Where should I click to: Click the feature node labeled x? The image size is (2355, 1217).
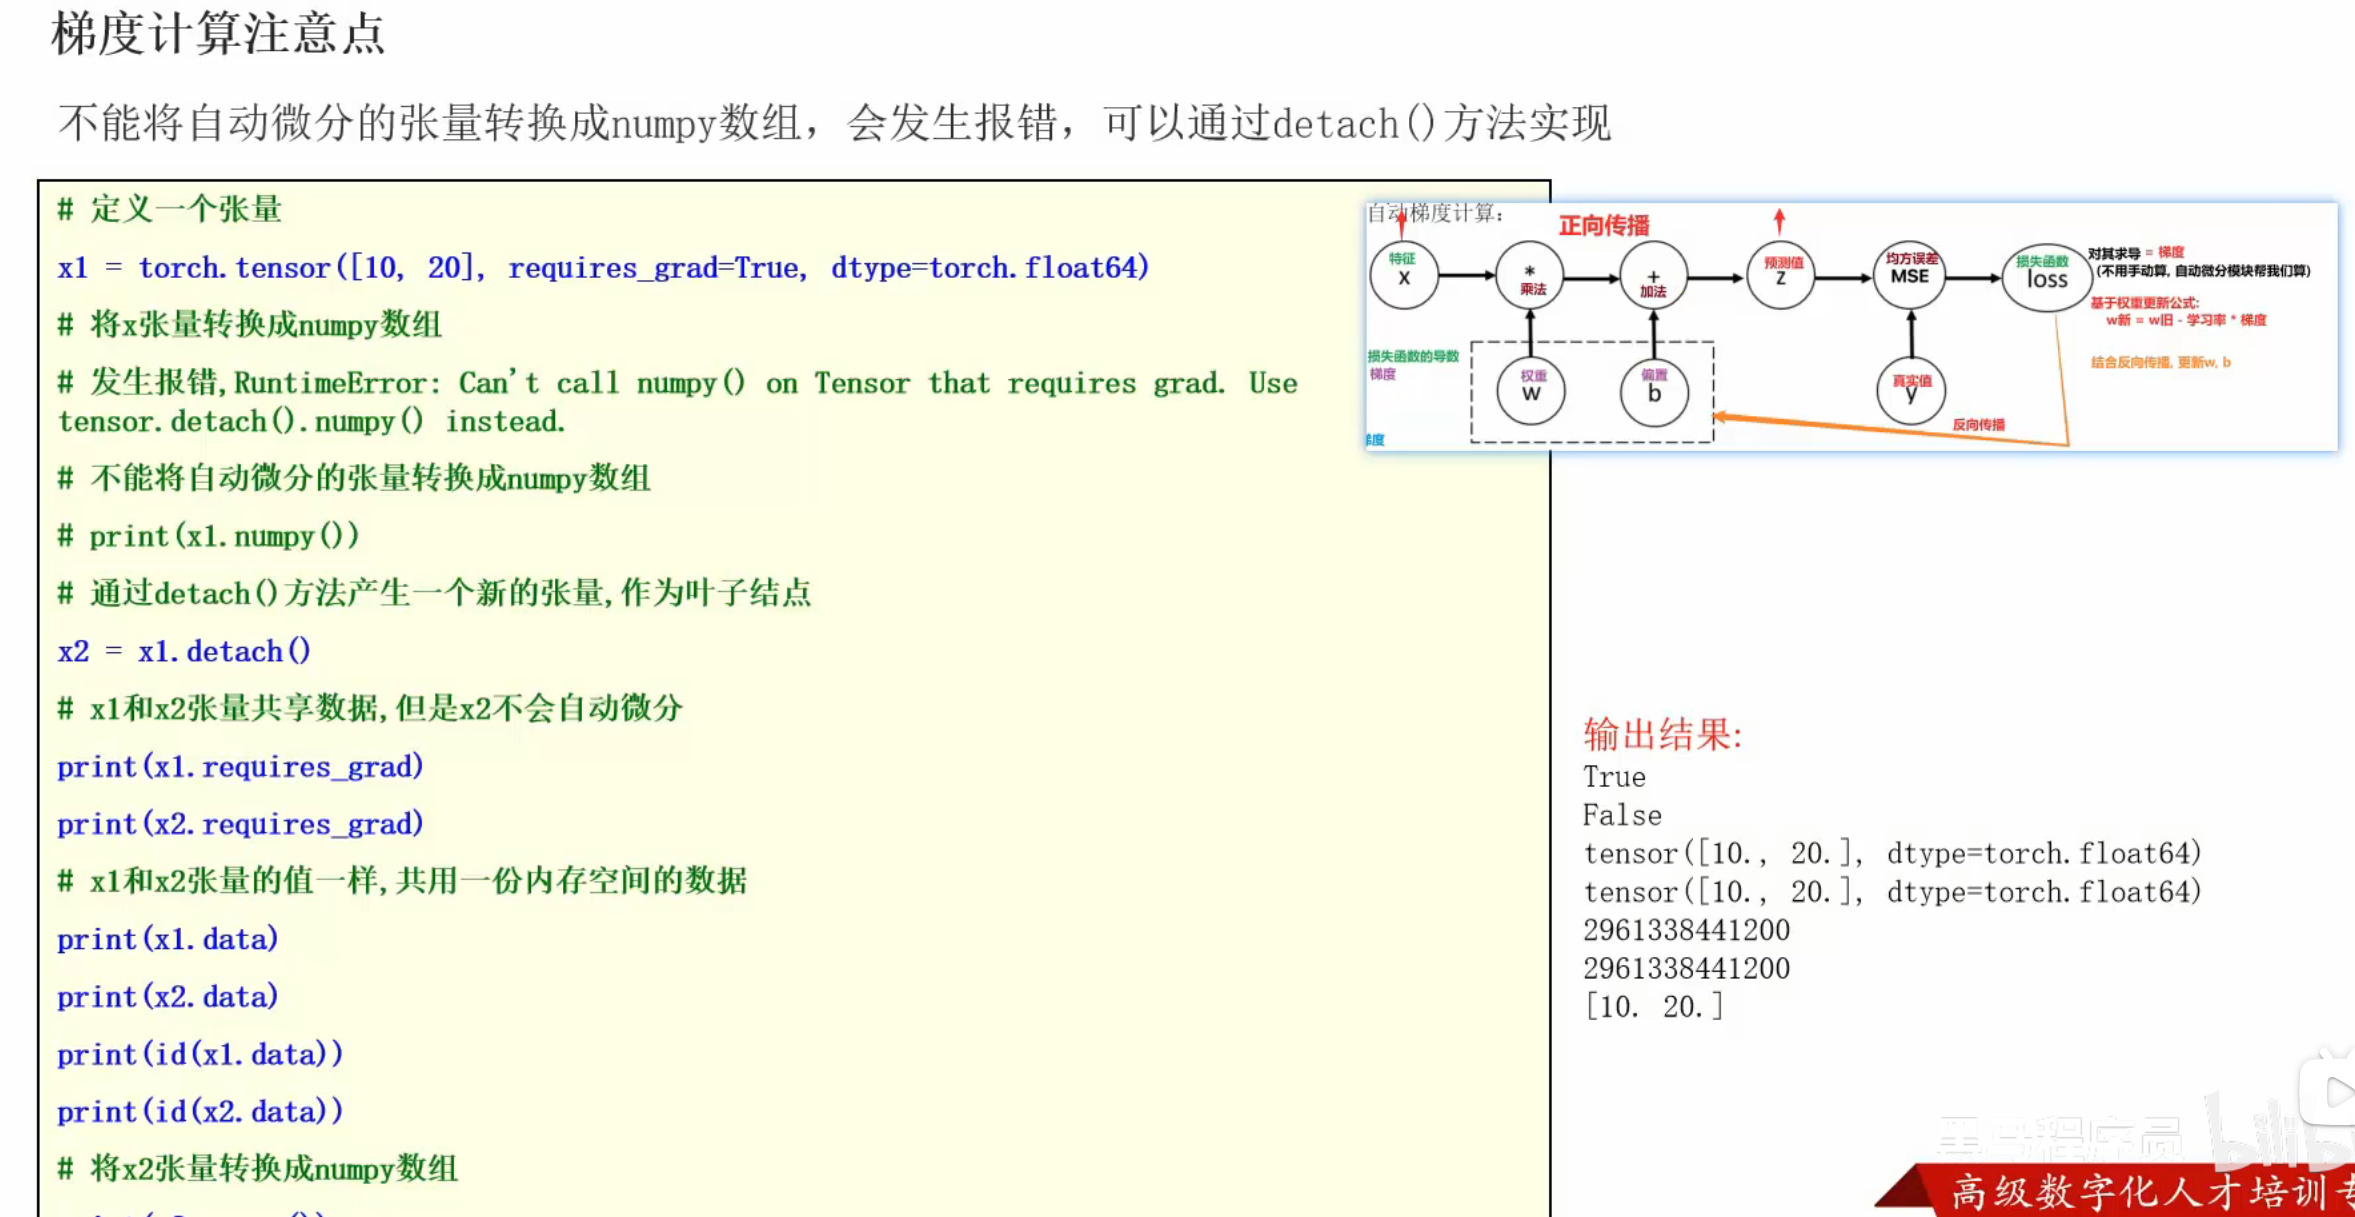point(1403,275)
